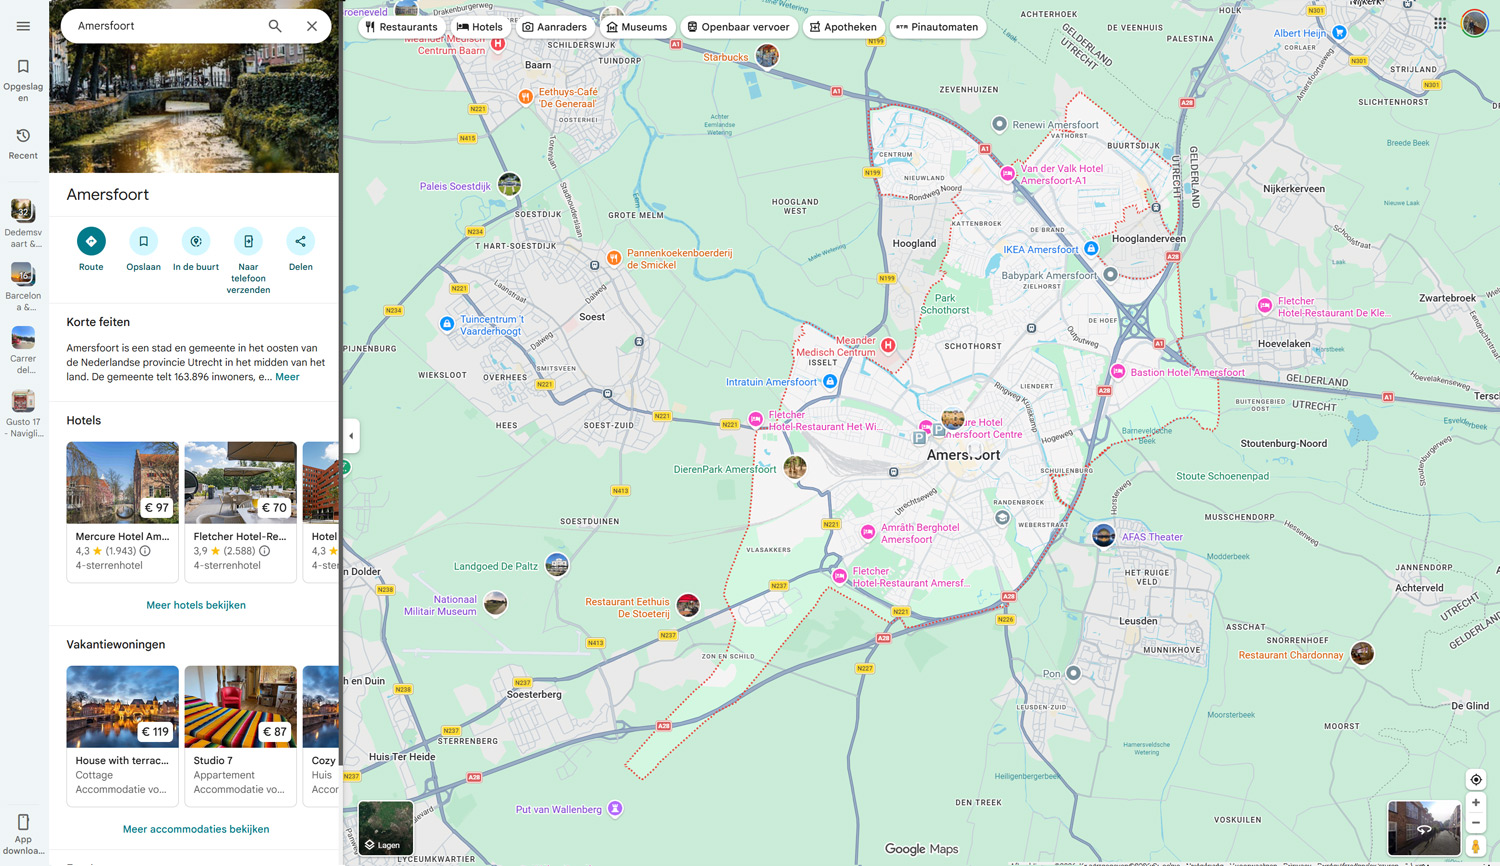Open the Opgeslagen saved places tab
This screenshot has width=1500, height=866.
pyautogui.click(x=23, y=79)
